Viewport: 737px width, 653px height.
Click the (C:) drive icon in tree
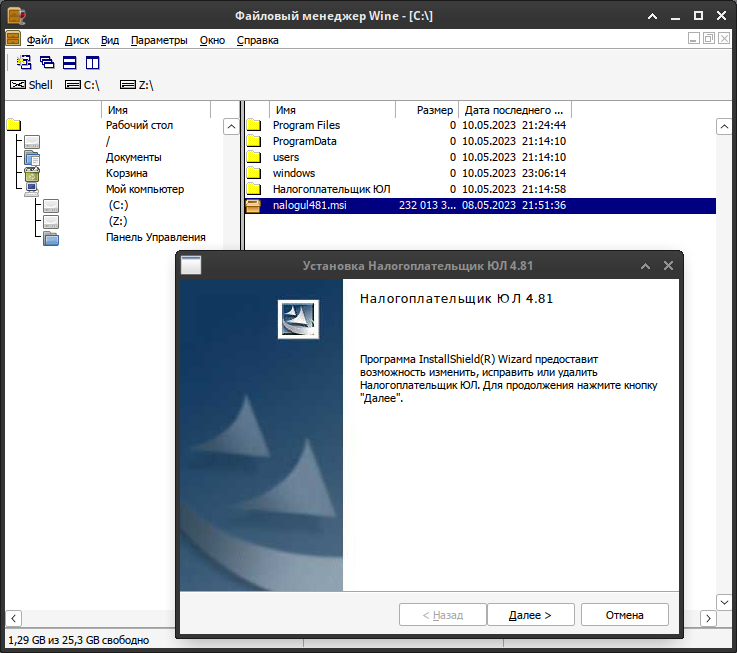coord(51,205)
